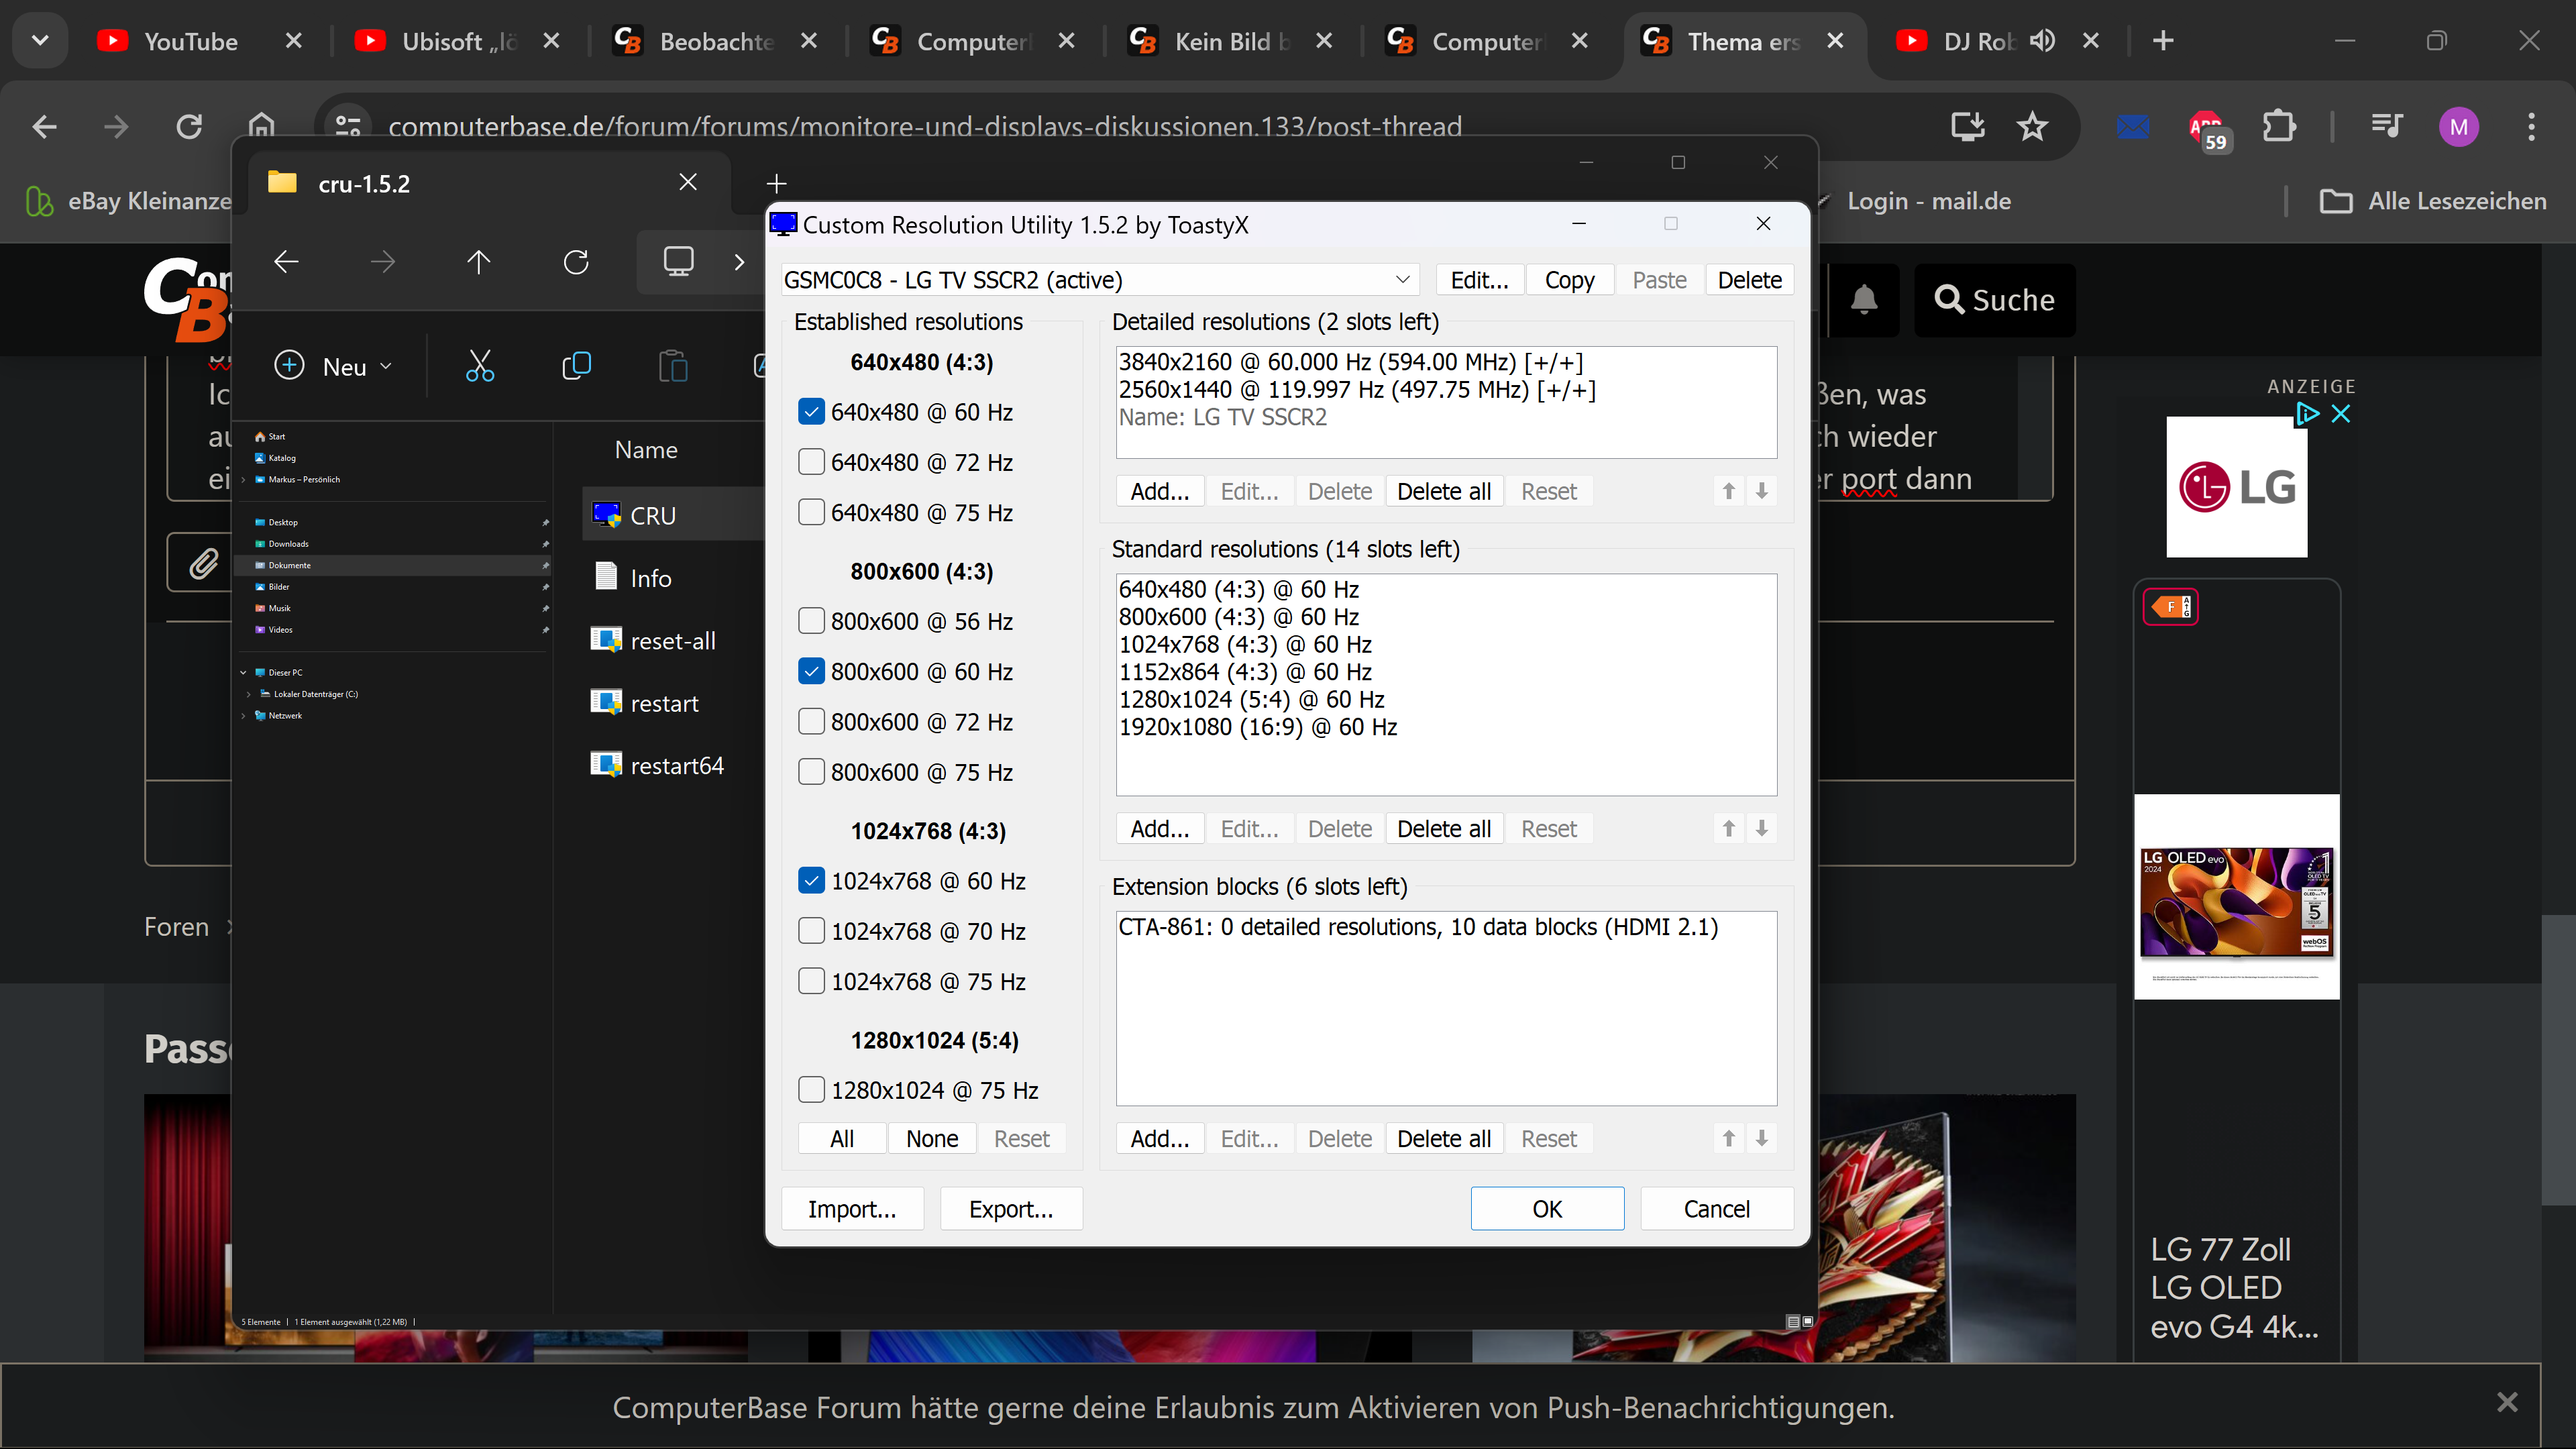Select 2560x1440 @ 119.997 Hz entry
This screenshot has width=2576, height=1449.
point(1356,390)
